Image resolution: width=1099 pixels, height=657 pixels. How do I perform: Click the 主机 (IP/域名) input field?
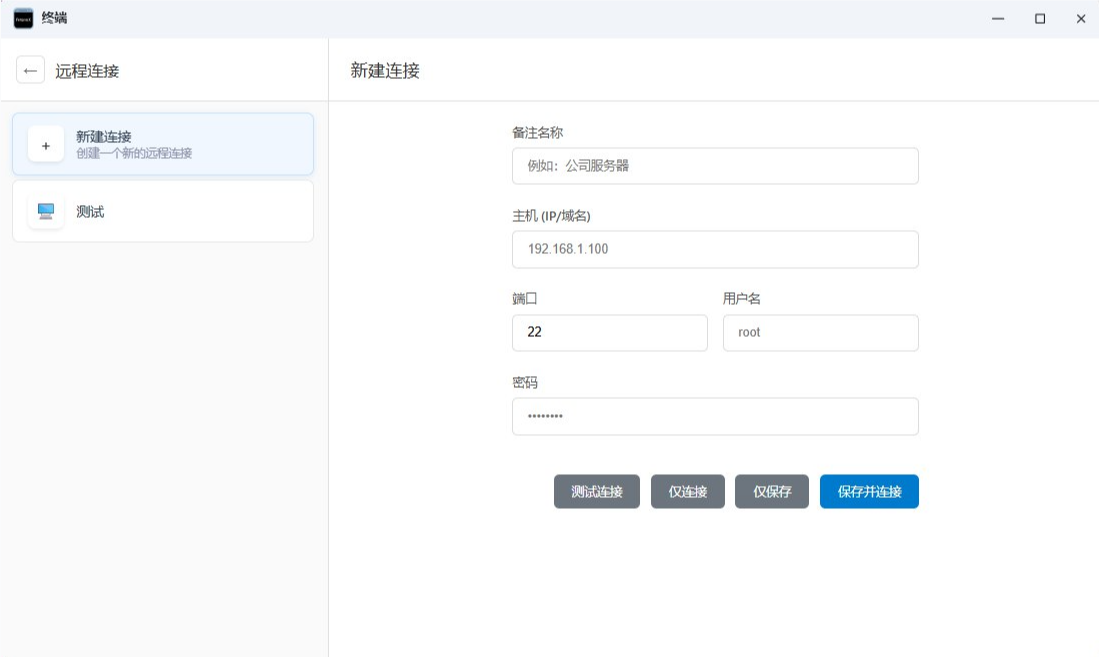(x=715, y=249)
